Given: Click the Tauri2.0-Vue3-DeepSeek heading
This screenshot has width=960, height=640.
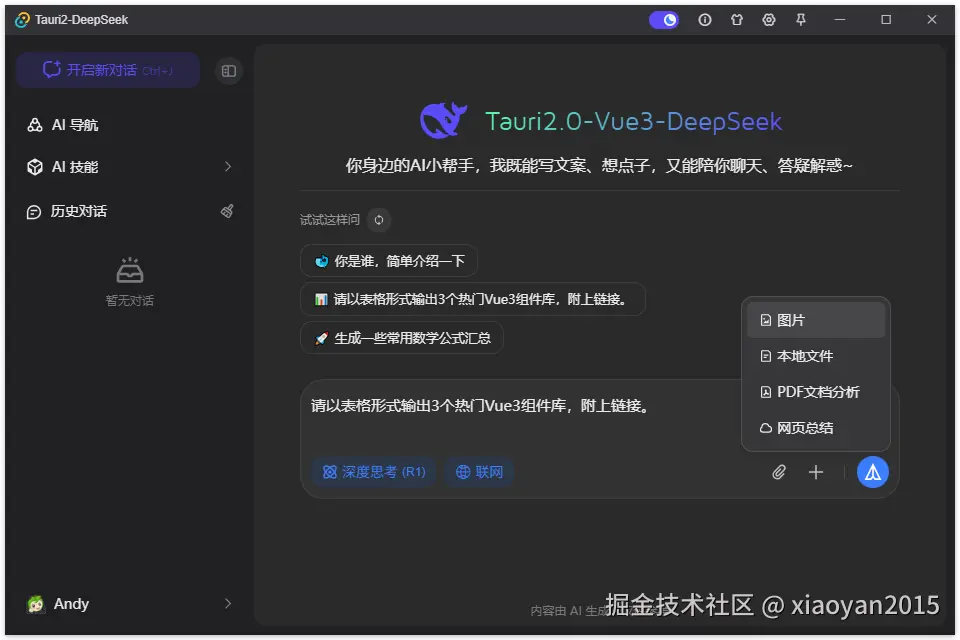Looking at the screenshot, I should coord(634,121).
